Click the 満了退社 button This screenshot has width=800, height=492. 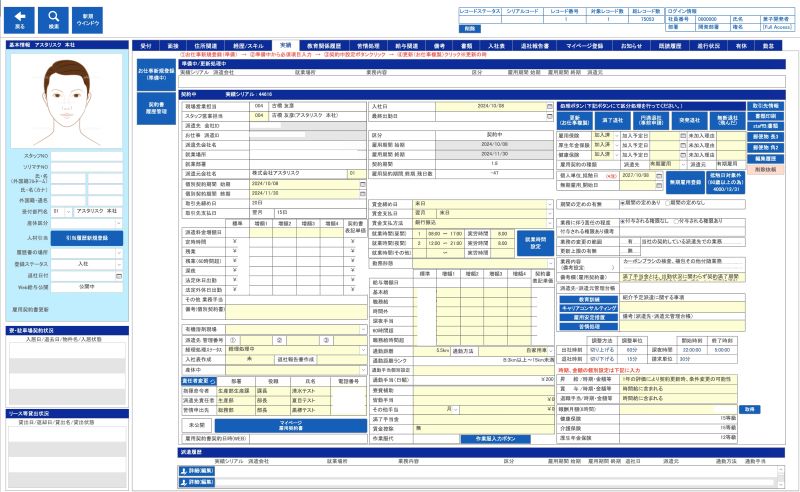click(x=612, y=120)
